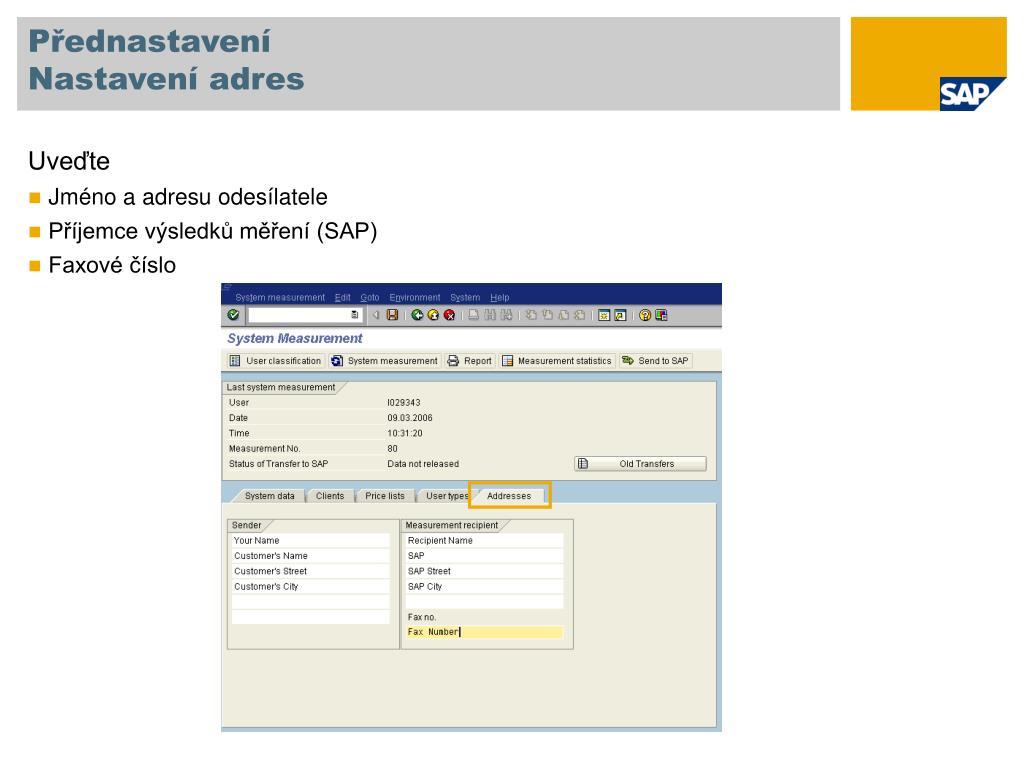Screen dimensions: 1024x768
Task: Click the Recipient Name field
Action: click(x=484, y=541)
